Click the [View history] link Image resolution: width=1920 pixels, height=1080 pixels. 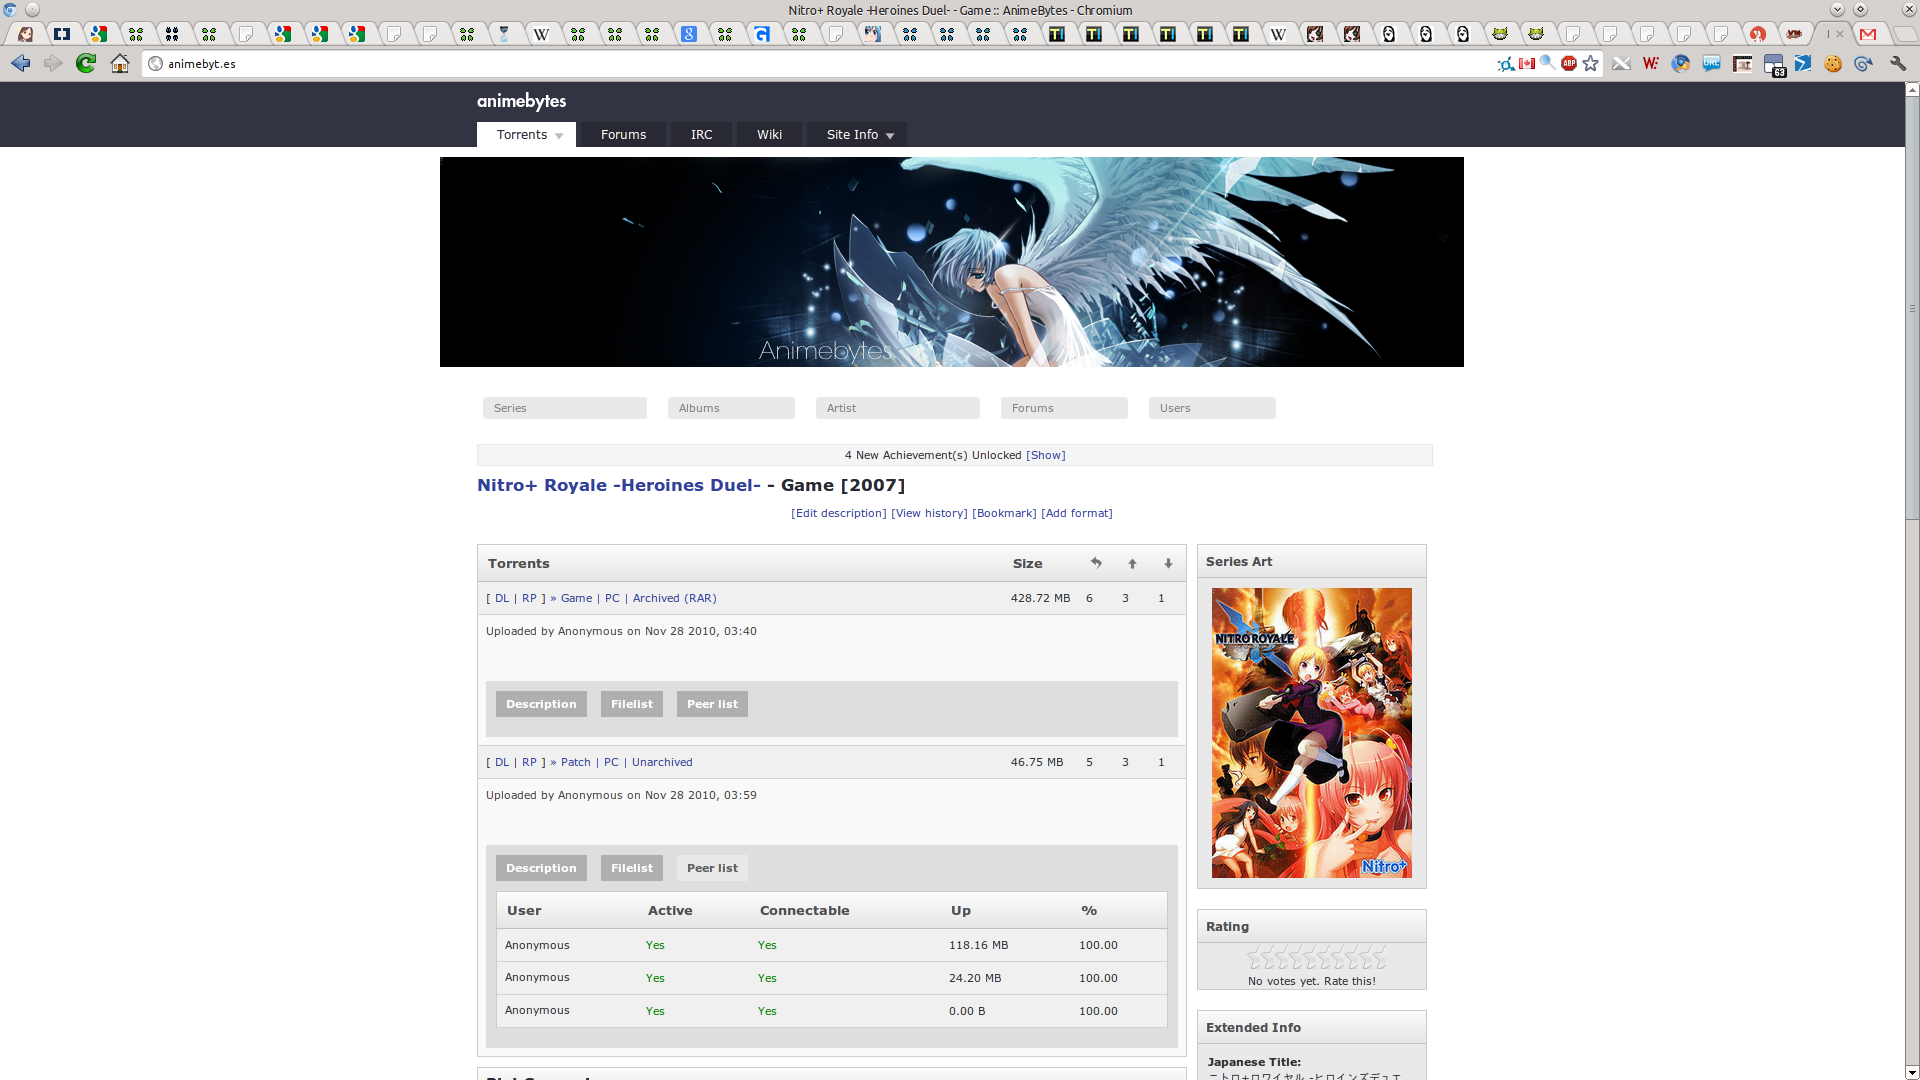(929, 513)
